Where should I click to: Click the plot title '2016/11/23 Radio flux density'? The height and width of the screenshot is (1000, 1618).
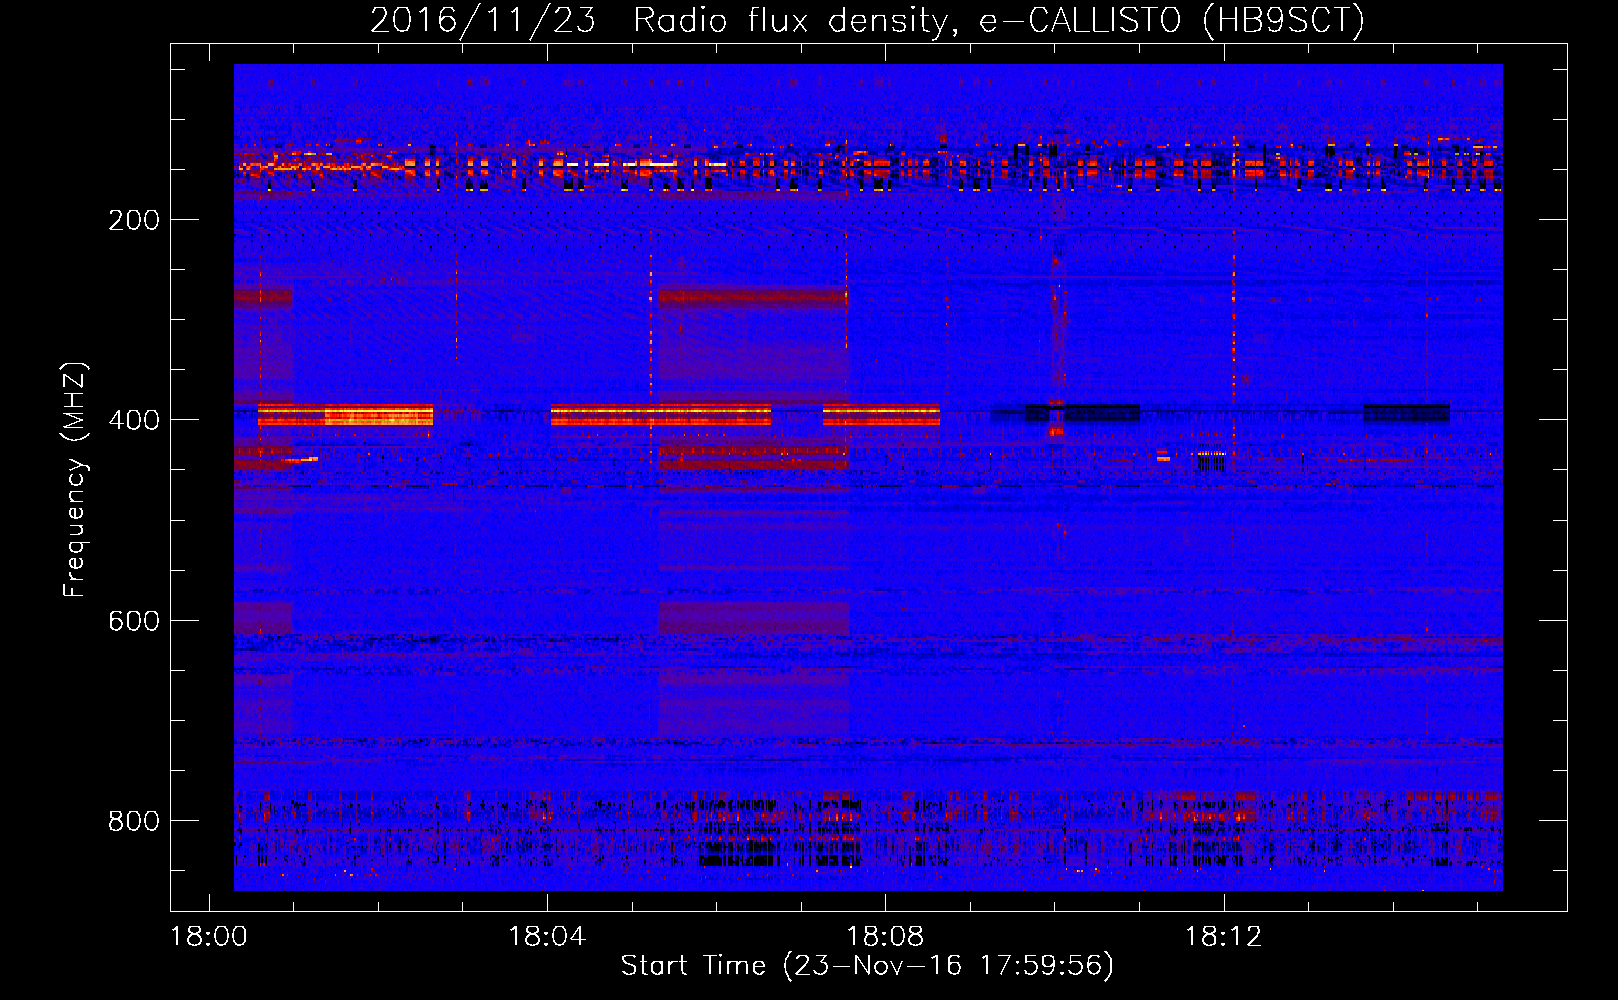pyautogui.click(x=867, y=20)
